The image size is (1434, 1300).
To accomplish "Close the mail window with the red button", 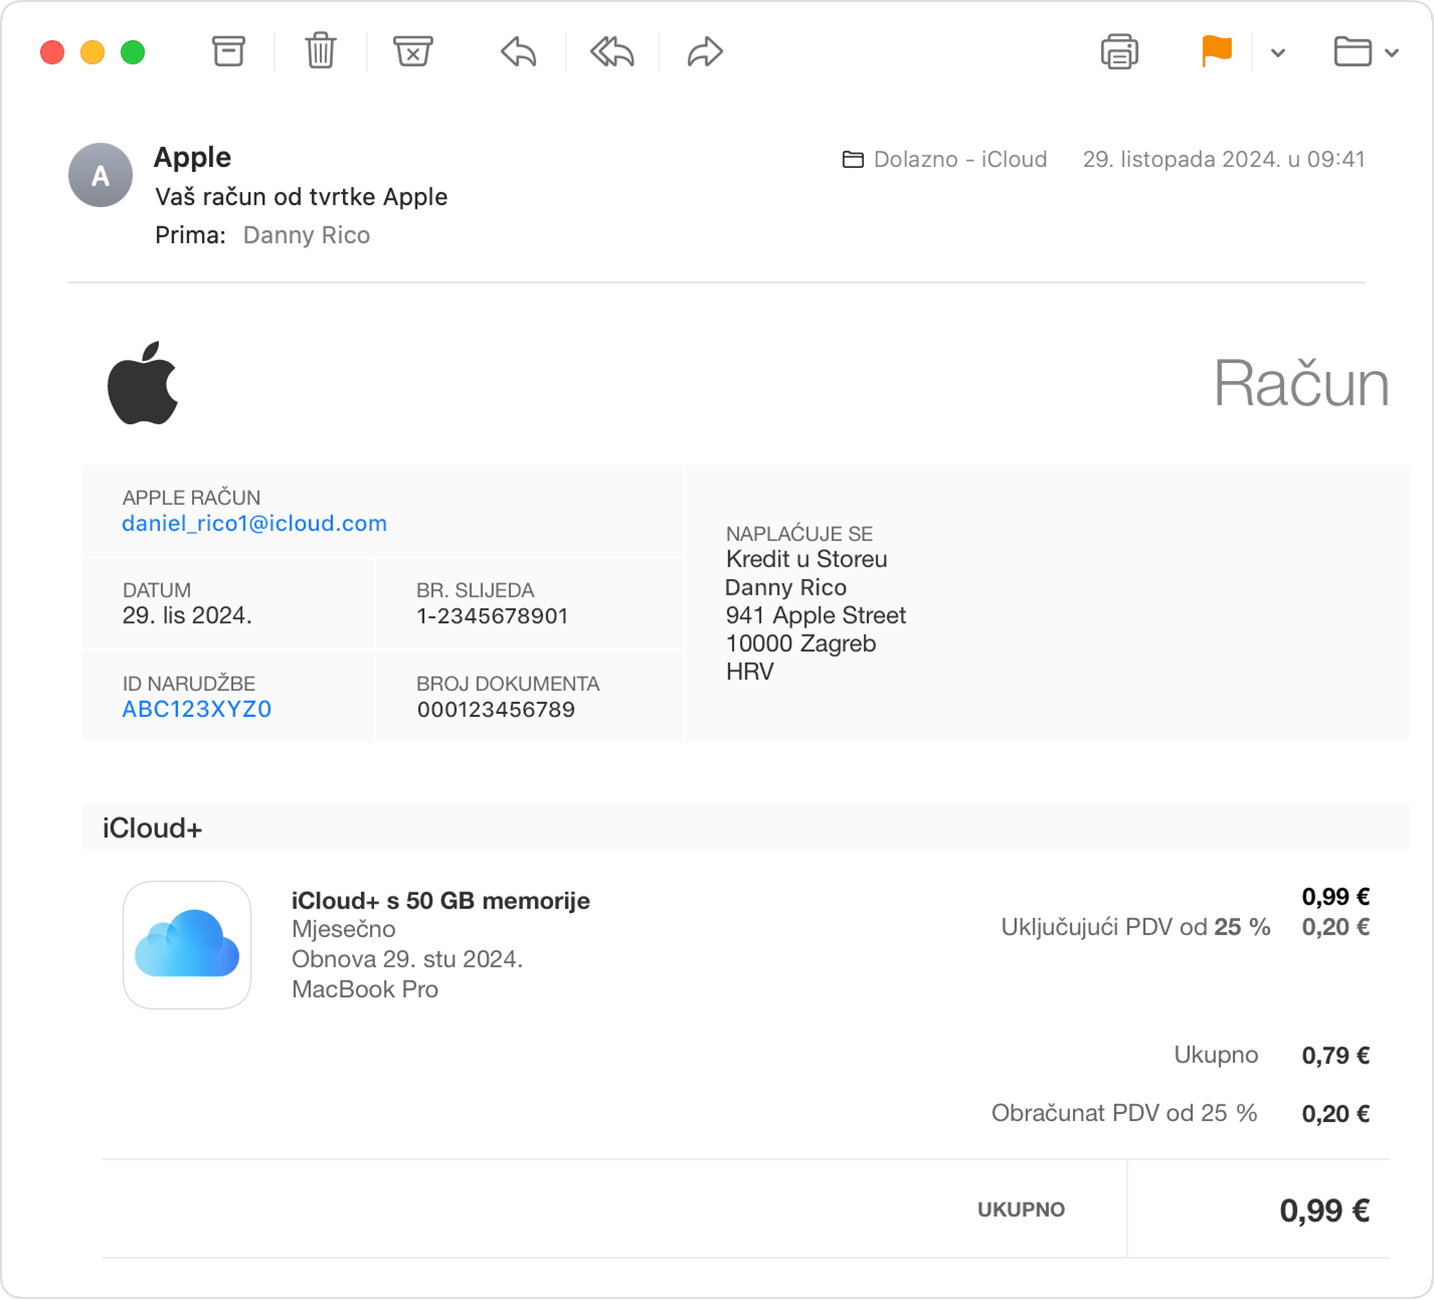I will tap(52, 52).
